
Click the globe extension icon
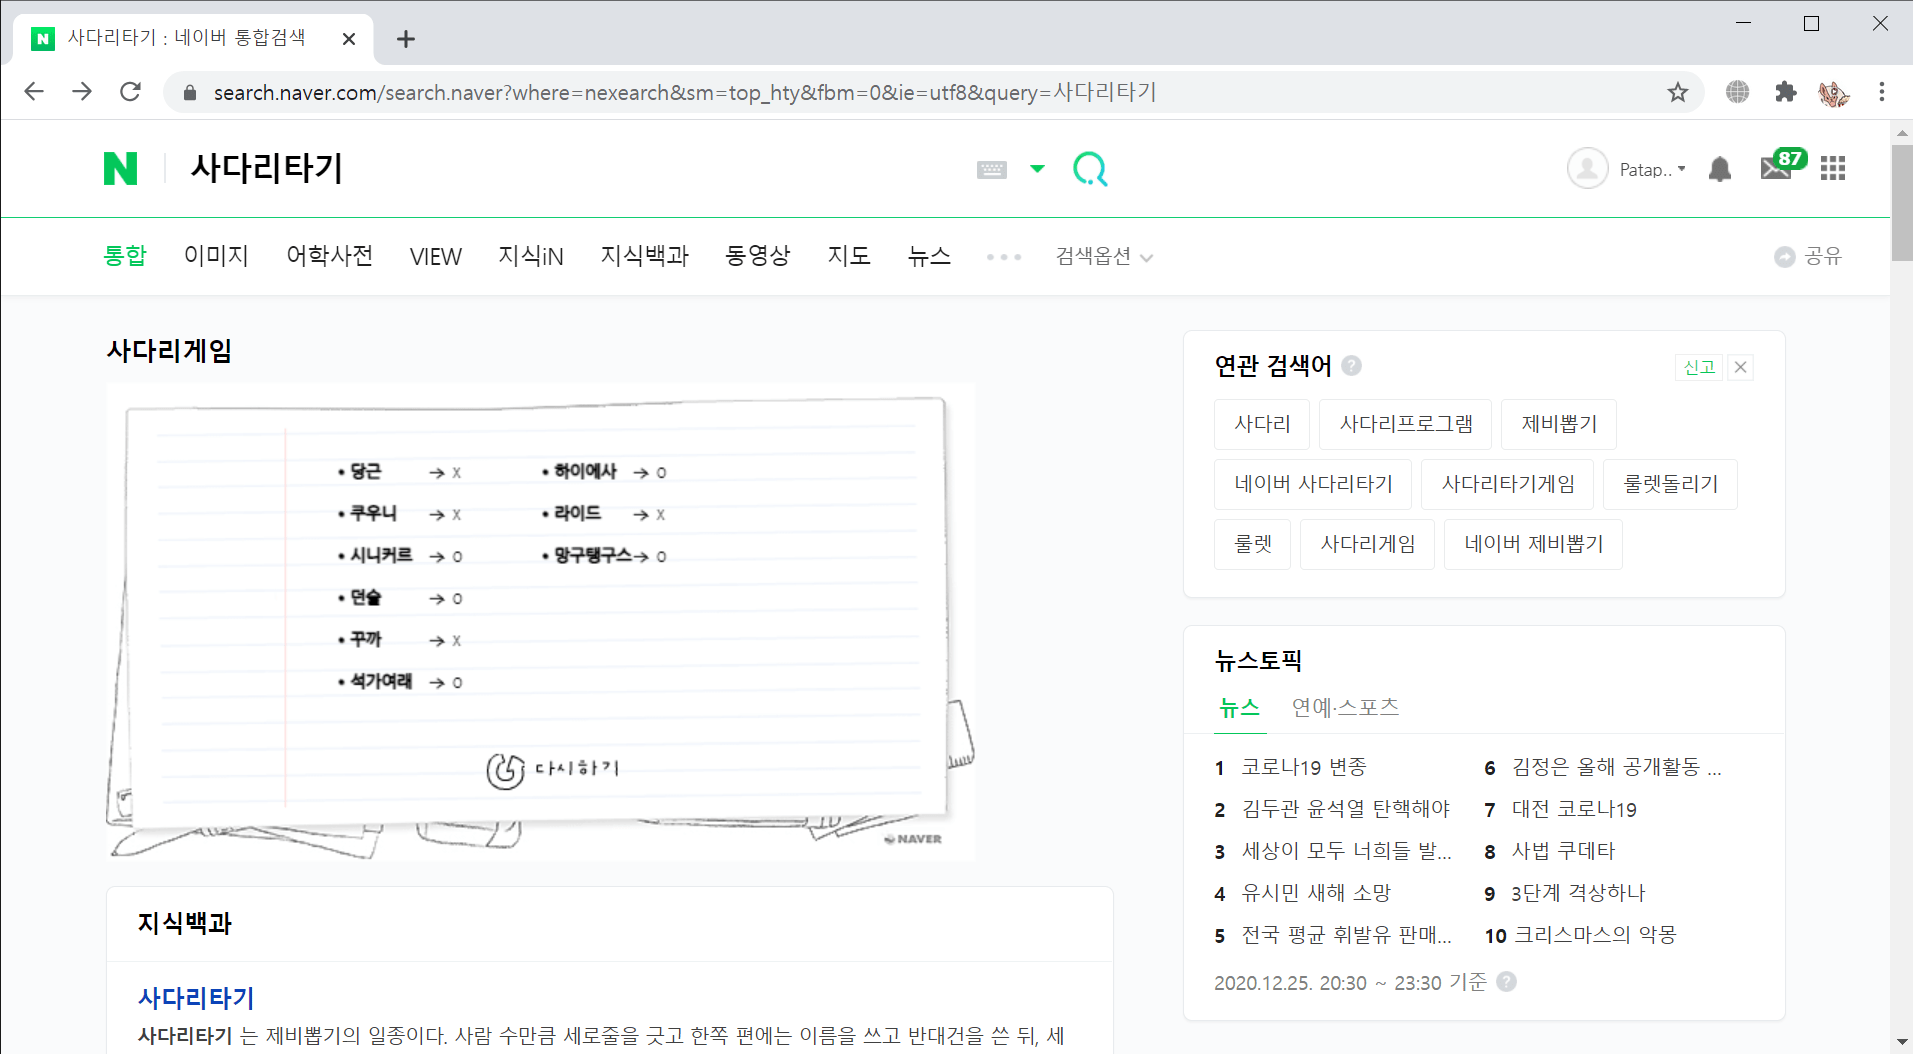1738,92
